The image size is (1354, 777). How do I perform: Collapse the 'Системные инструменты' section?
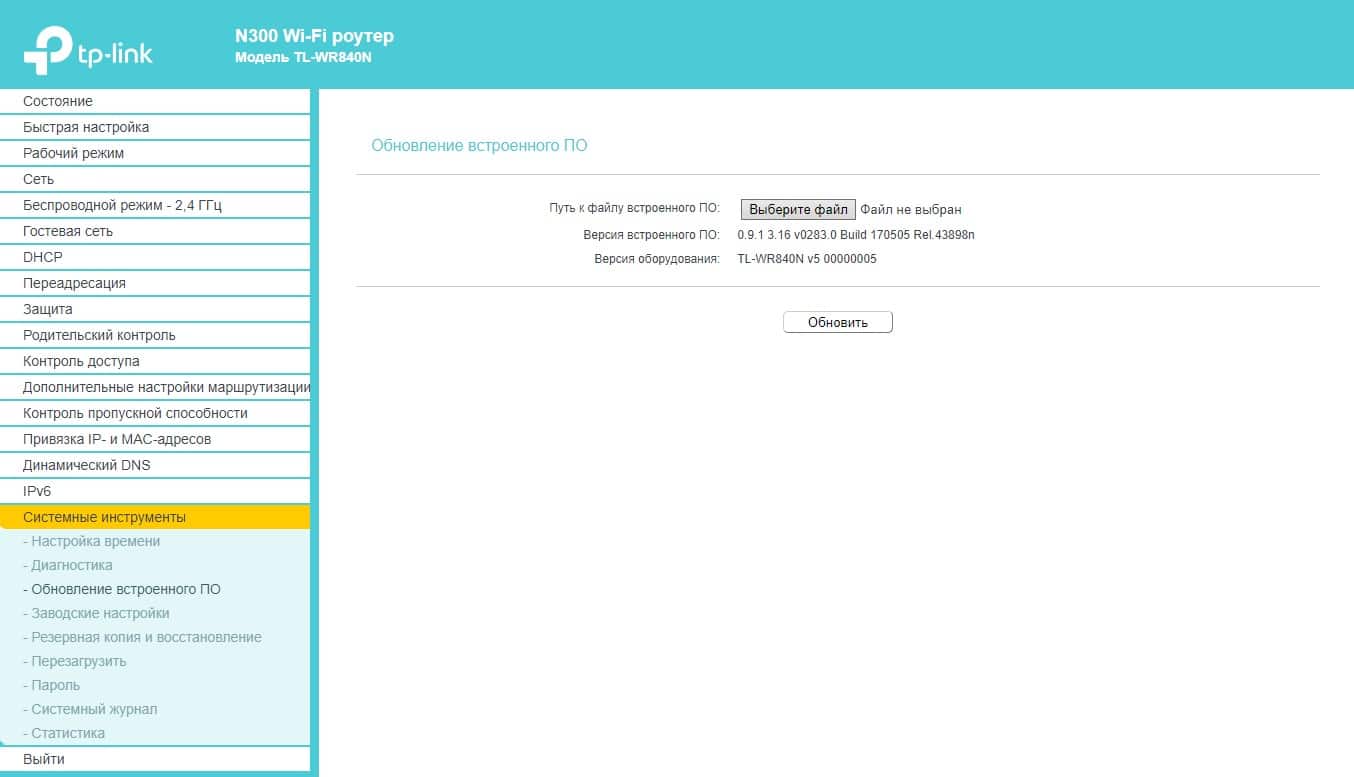tap(104, 517)
